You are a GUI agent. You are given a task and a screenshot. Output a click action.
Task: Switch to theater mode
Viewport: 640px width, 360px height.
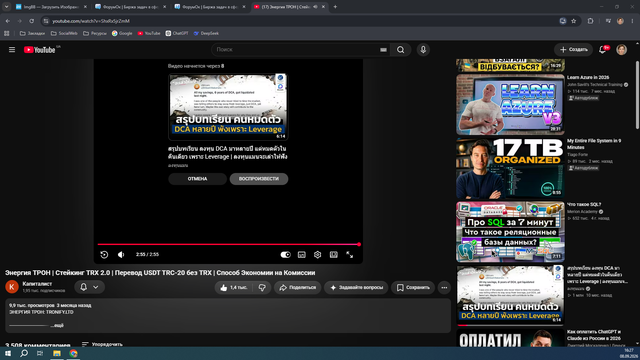click(x=333, y=254)
